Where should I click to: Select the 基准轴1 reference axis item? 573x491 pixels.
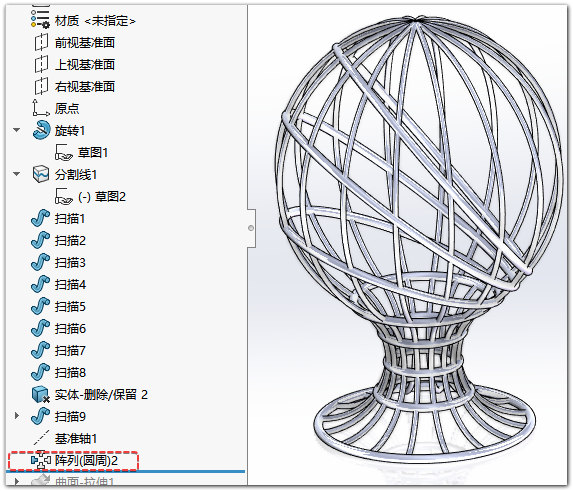point(76,438)
